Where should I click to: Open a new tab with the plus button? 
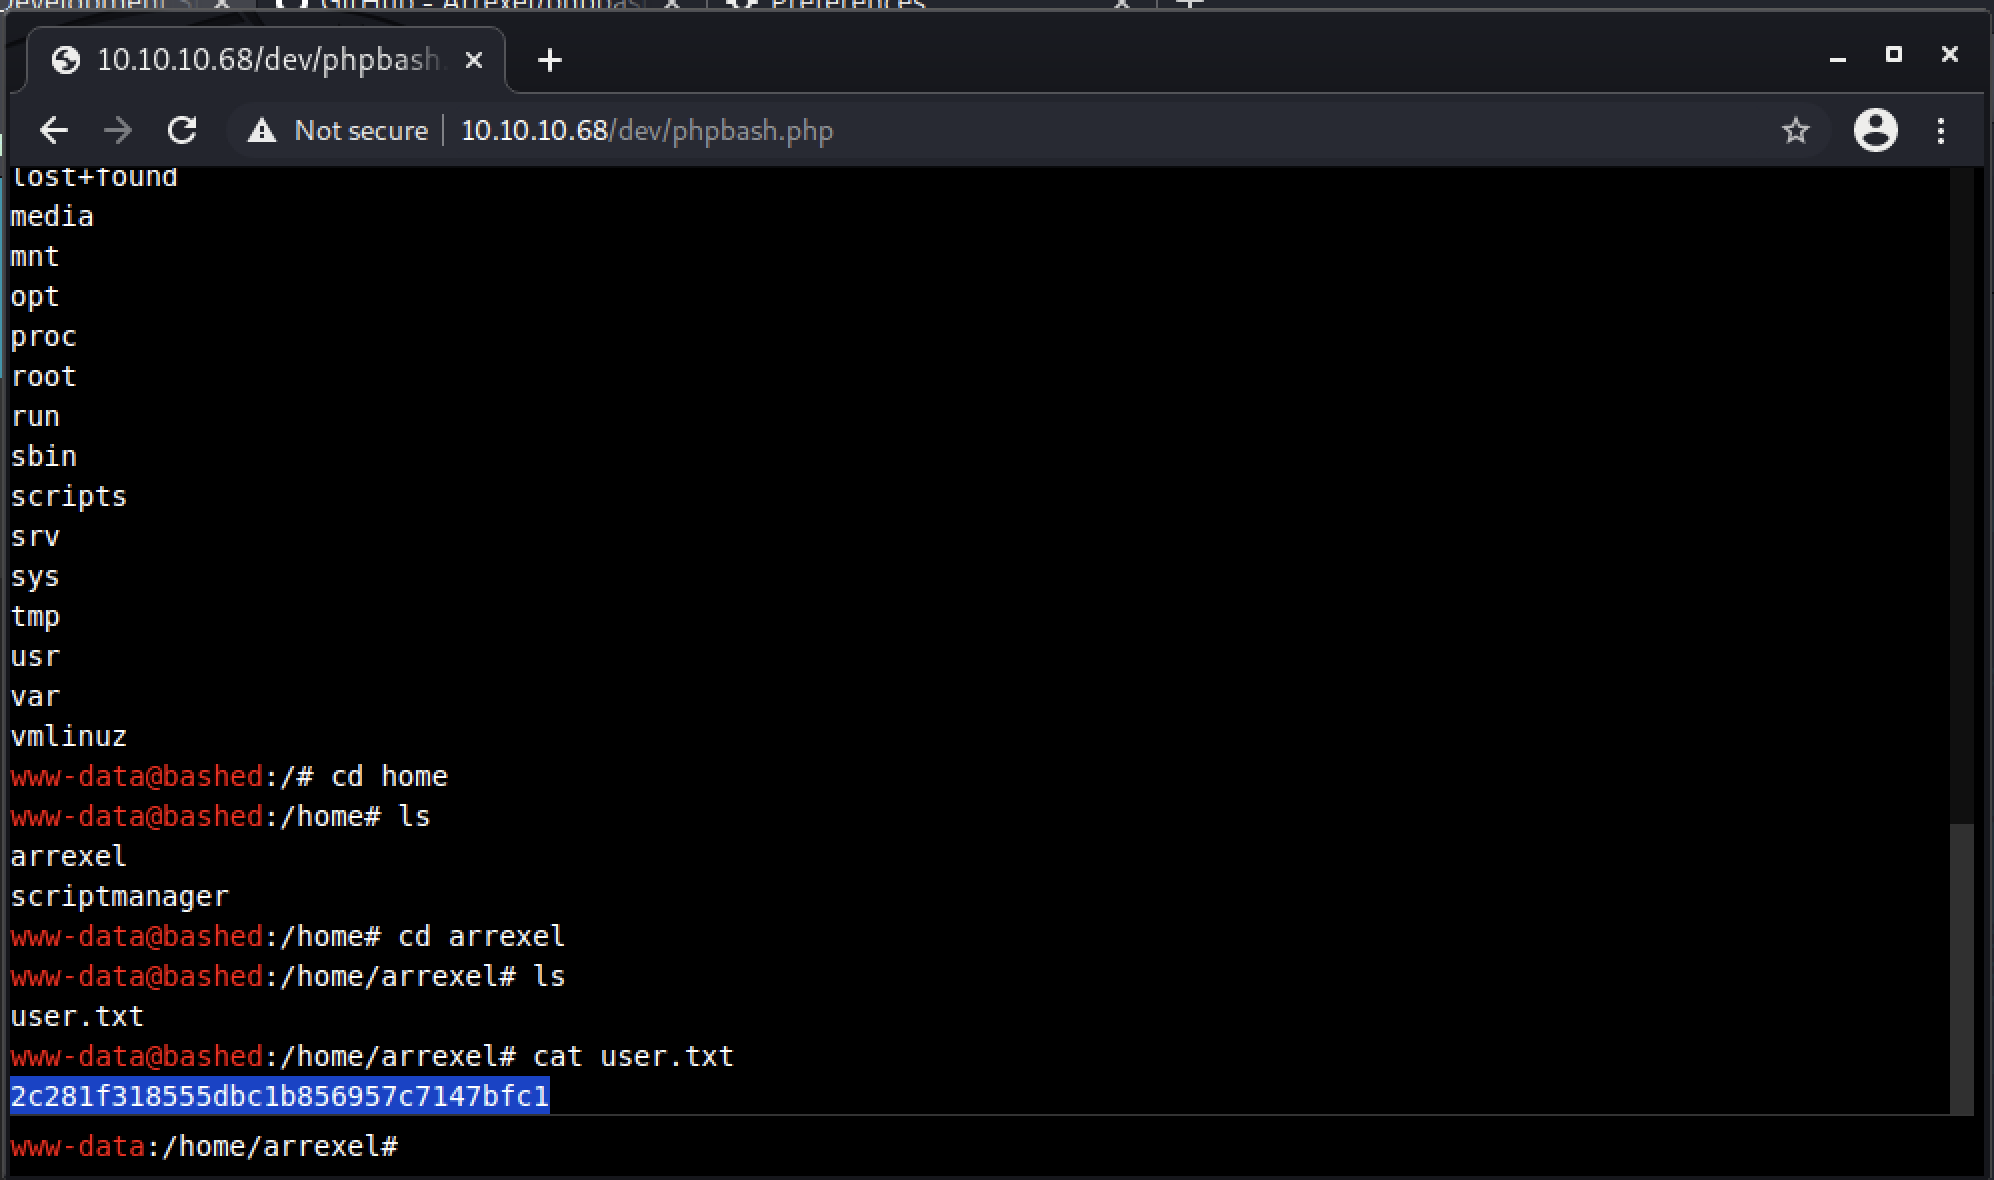click(x=549, y=60)
